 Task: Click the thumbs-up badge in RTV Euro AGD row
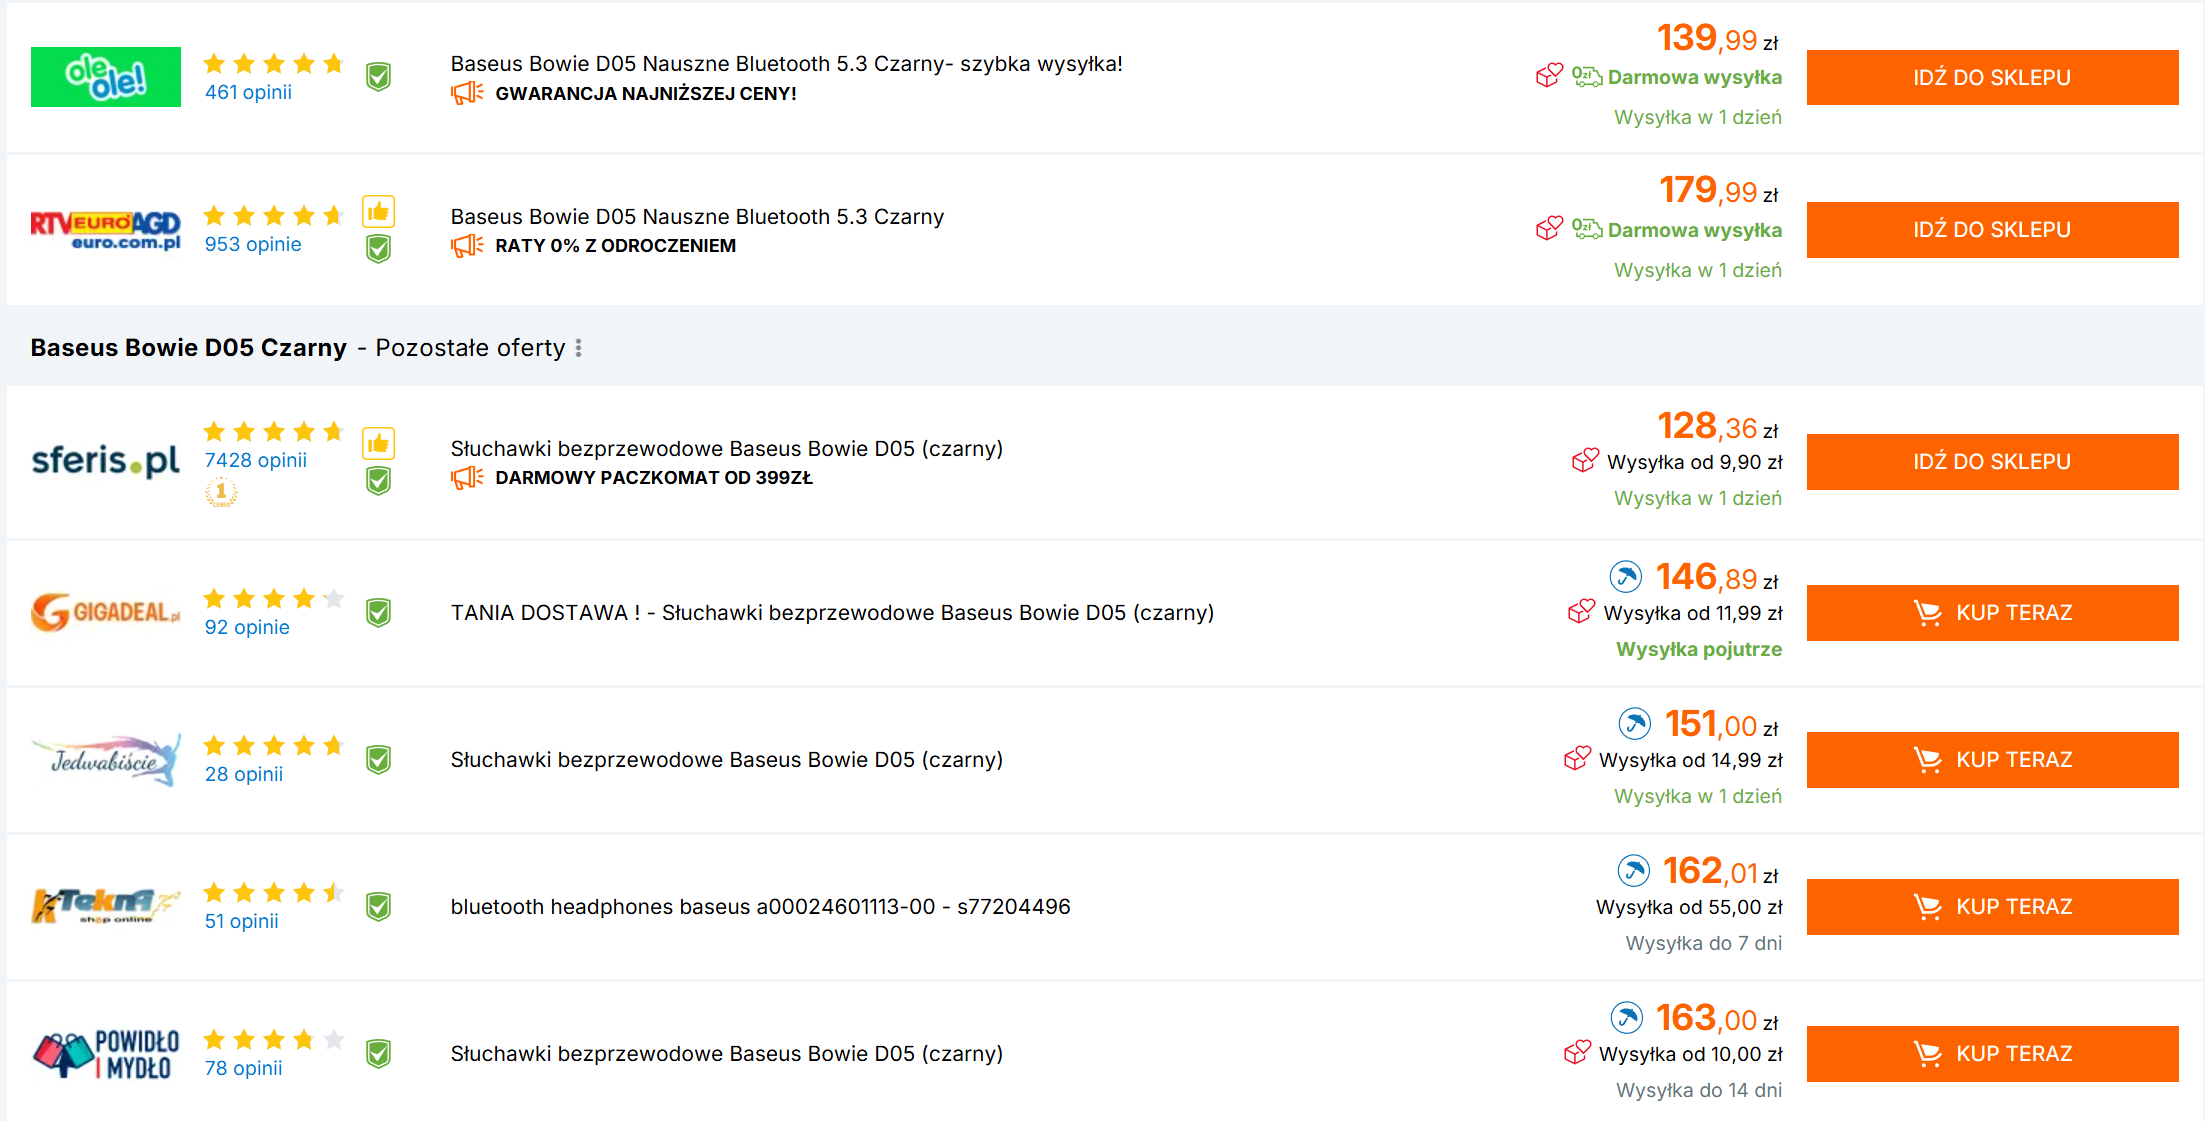tap(378, 212)
